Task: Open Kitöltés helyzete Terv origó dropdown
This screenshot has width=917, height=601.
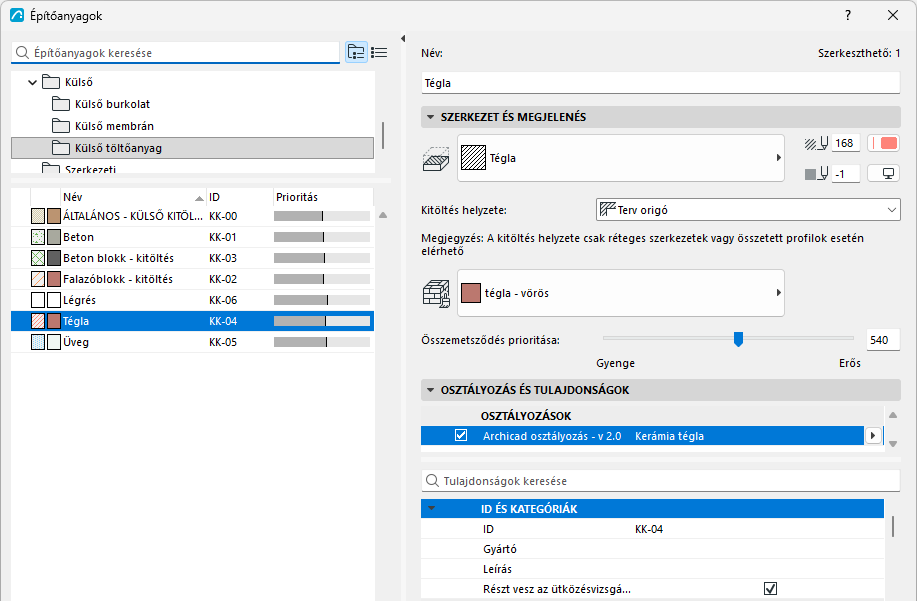Action: coord(748,210)
